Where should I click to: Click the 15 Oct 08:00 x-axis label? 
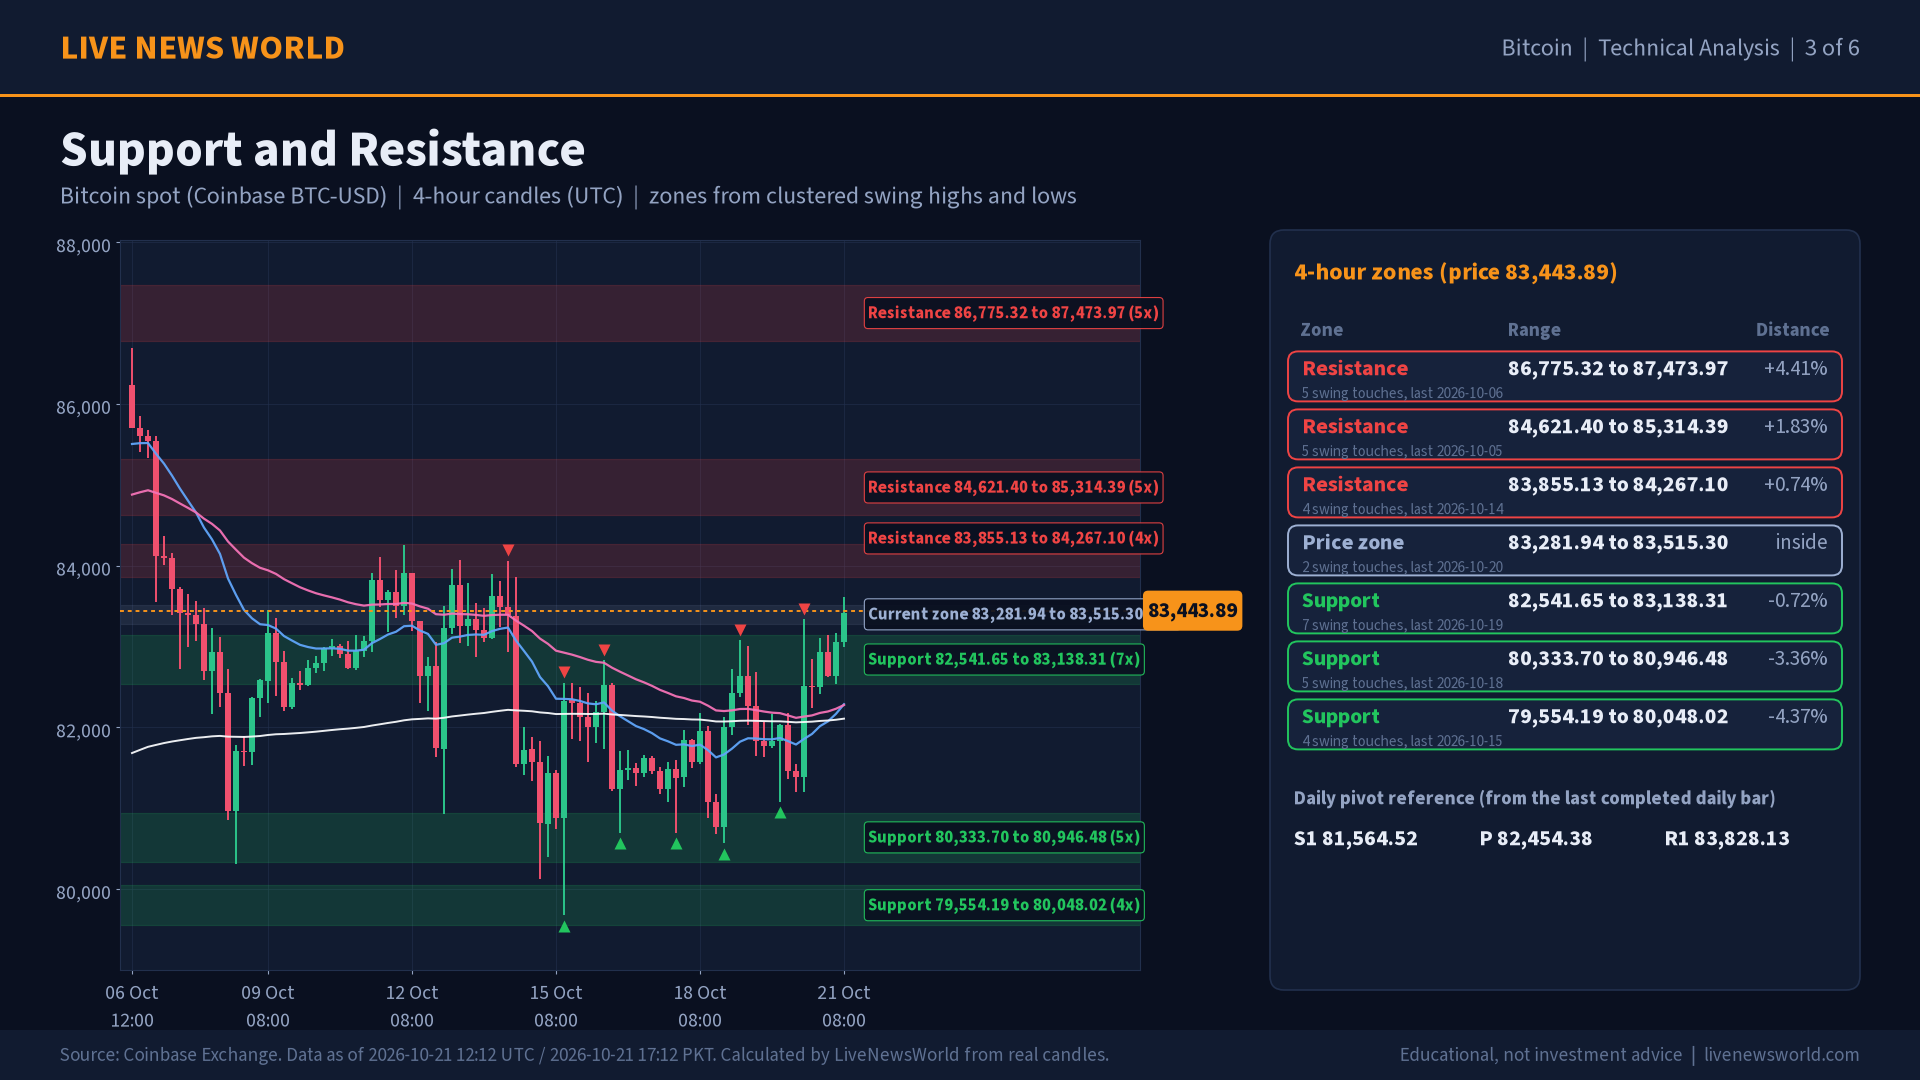556,1007
